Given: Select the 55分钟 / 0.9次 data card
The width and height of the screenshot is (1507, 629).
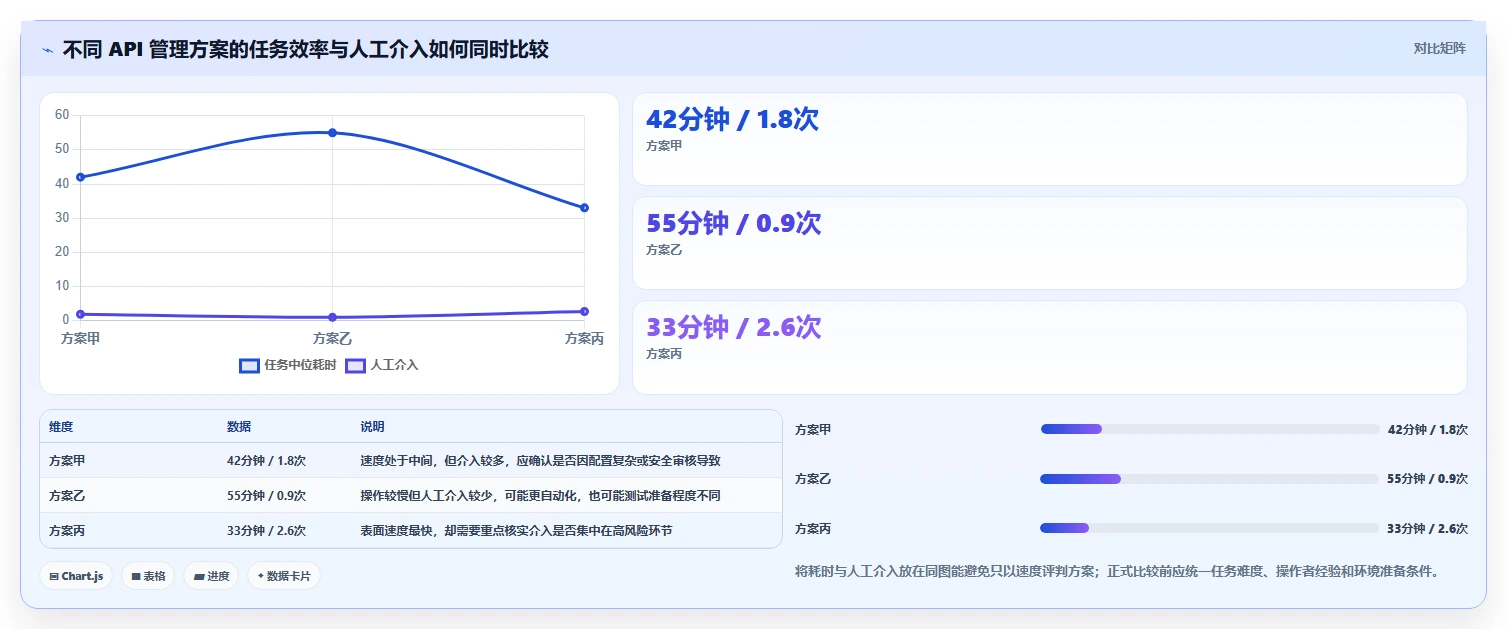Looking at the screenshot, I should click(x=1049, y=243).
